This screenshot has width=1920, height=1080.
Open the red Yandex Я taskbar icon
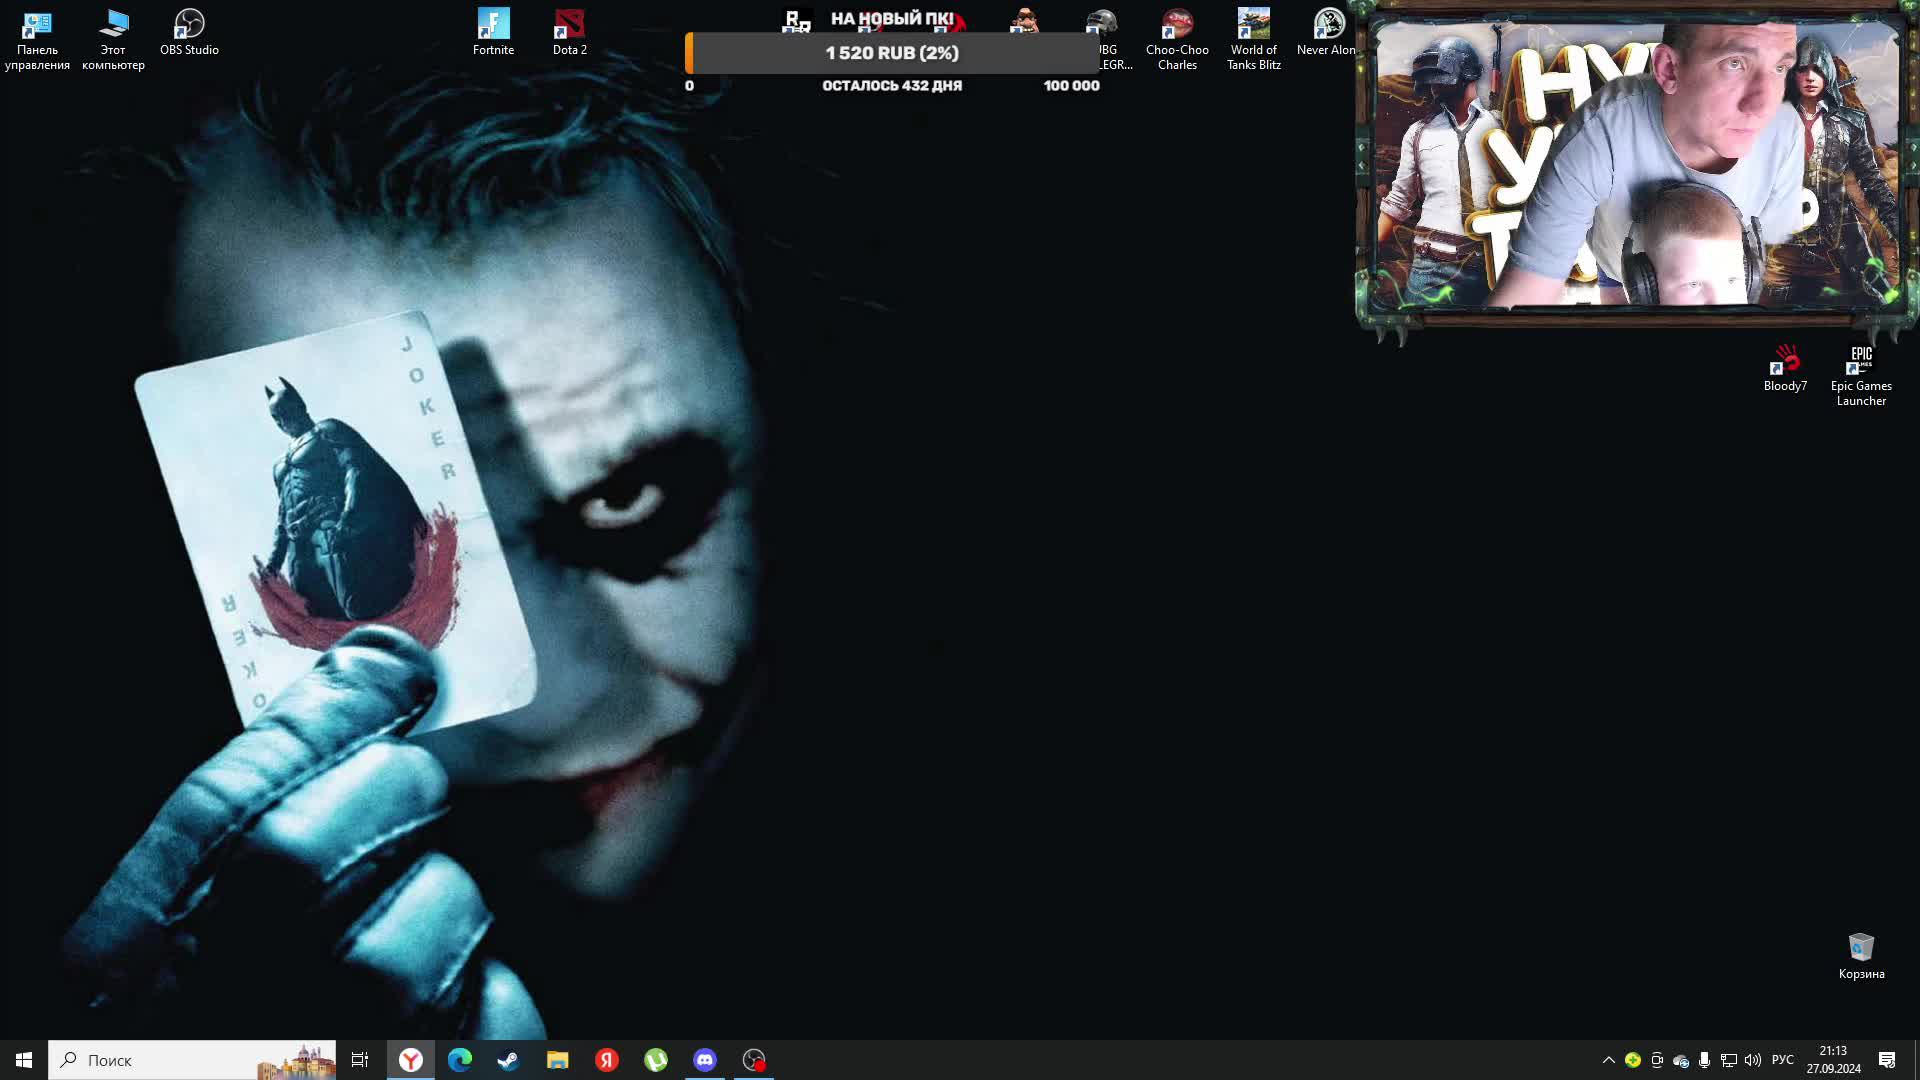pos(607,1060)
